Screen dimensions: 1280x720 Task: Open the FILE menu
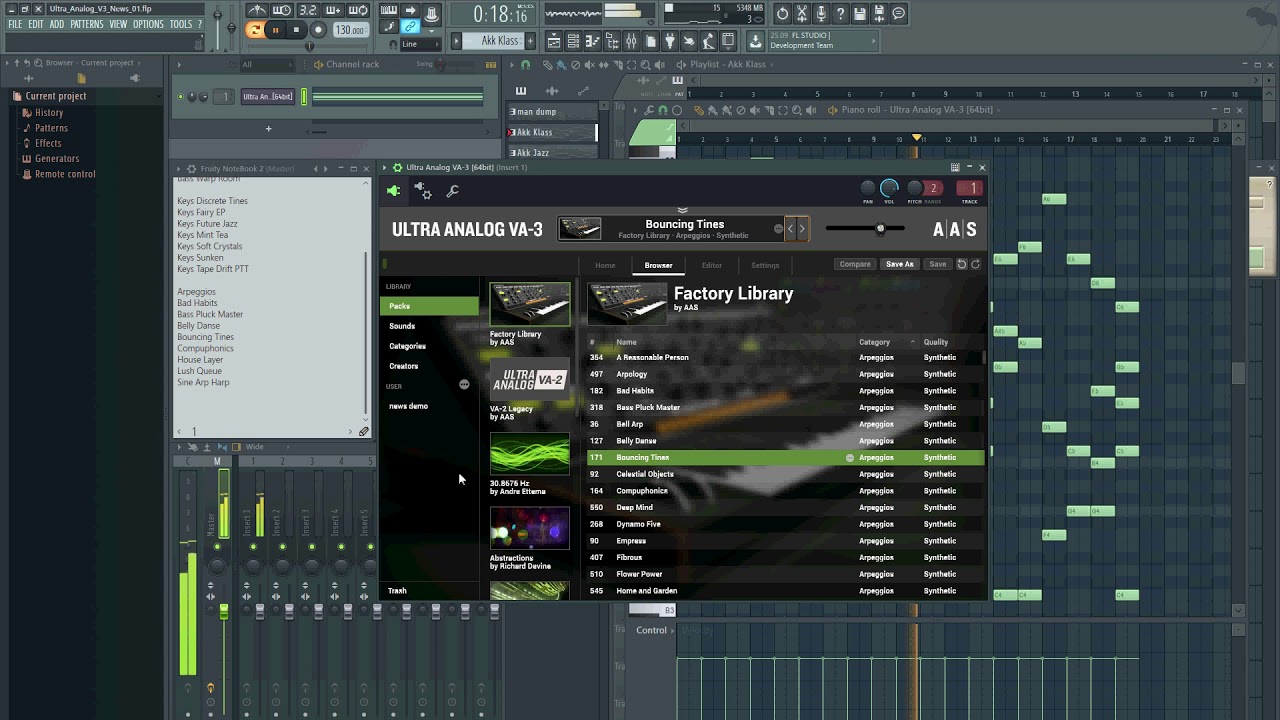point(15,24)
